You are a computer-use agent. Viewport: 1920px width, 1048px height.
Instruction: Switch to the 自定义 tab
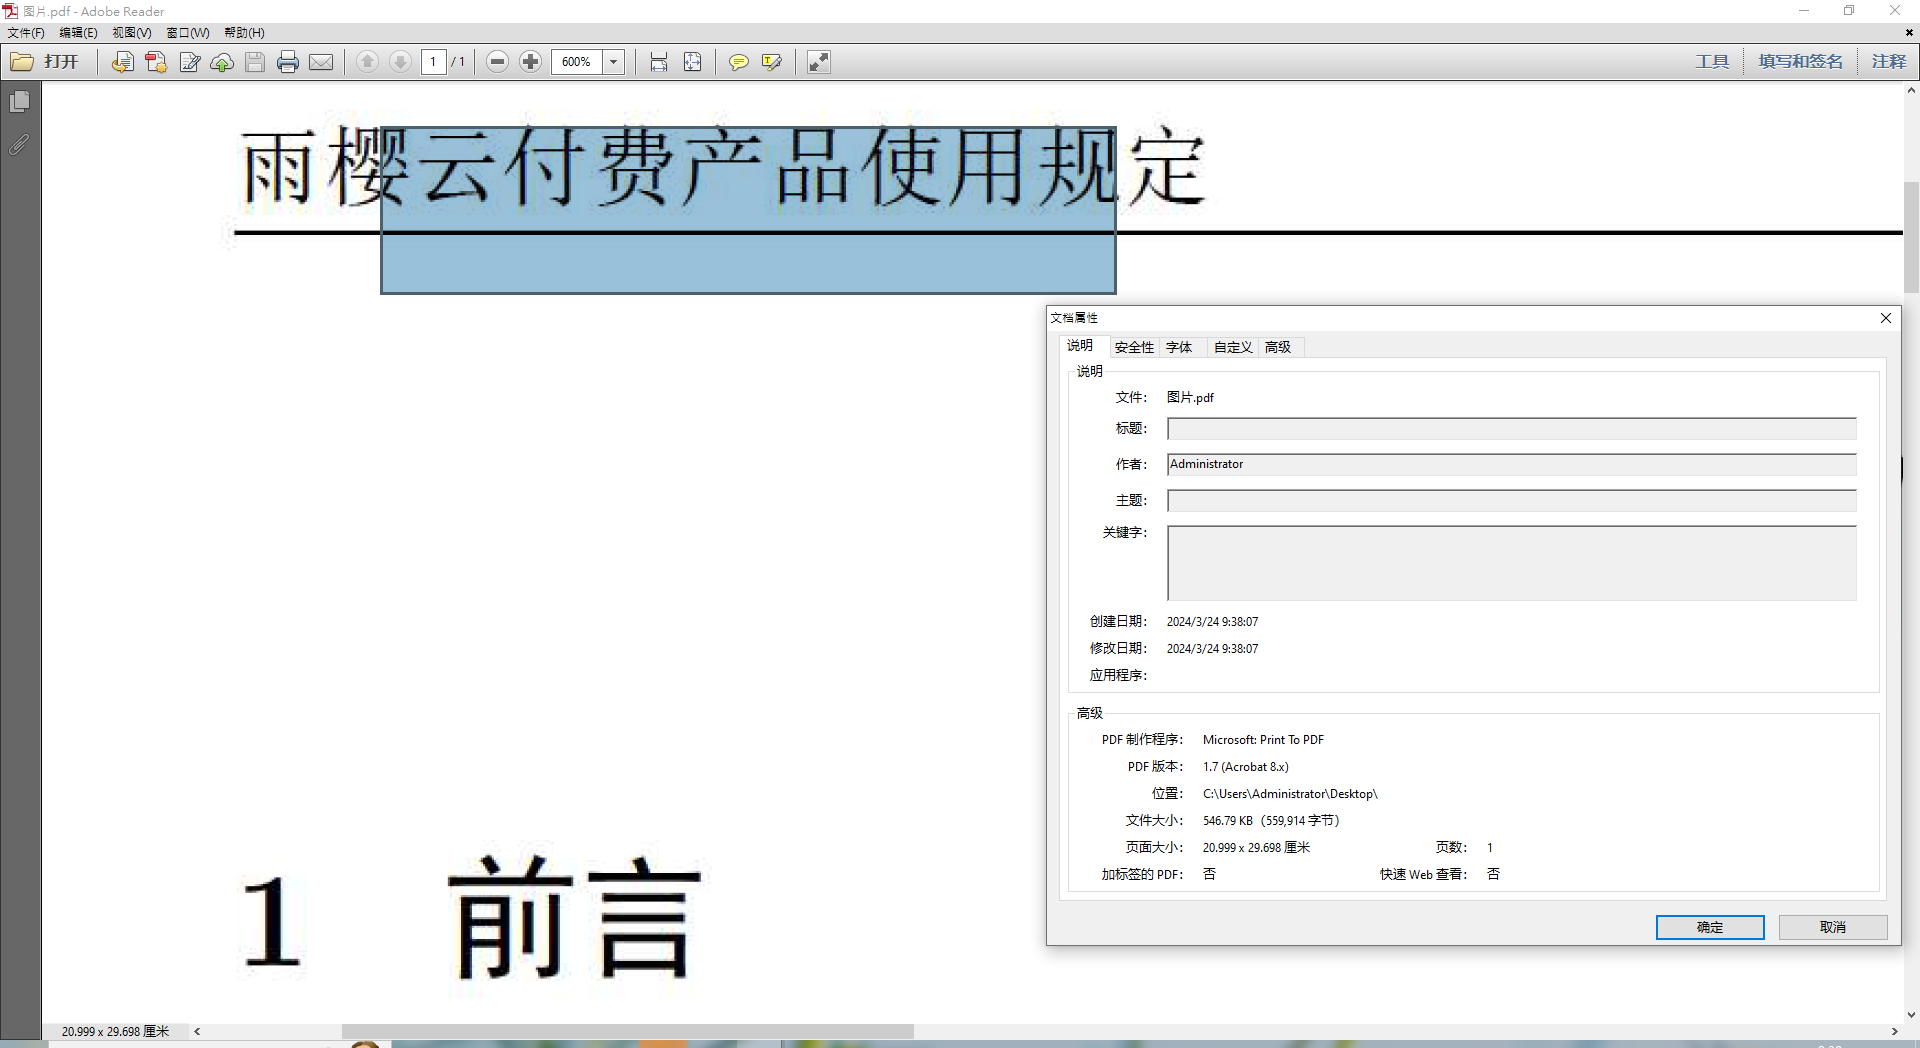click(x=1233, y=347)
